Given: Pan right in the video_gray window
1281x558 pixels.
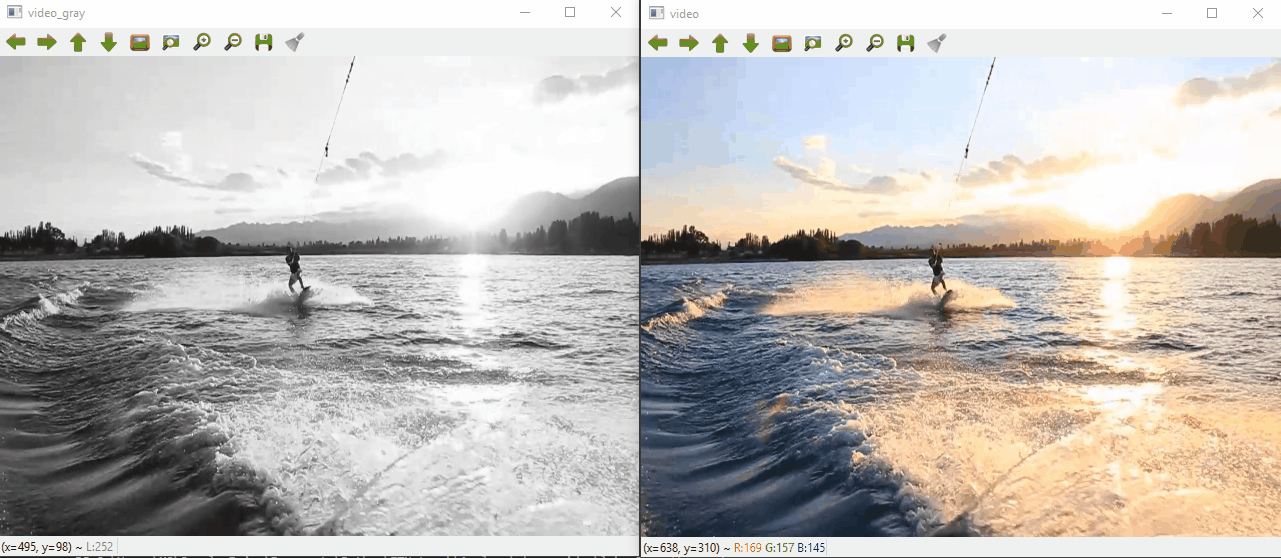Looking at the screenshot, I should (x=47, y=42).
